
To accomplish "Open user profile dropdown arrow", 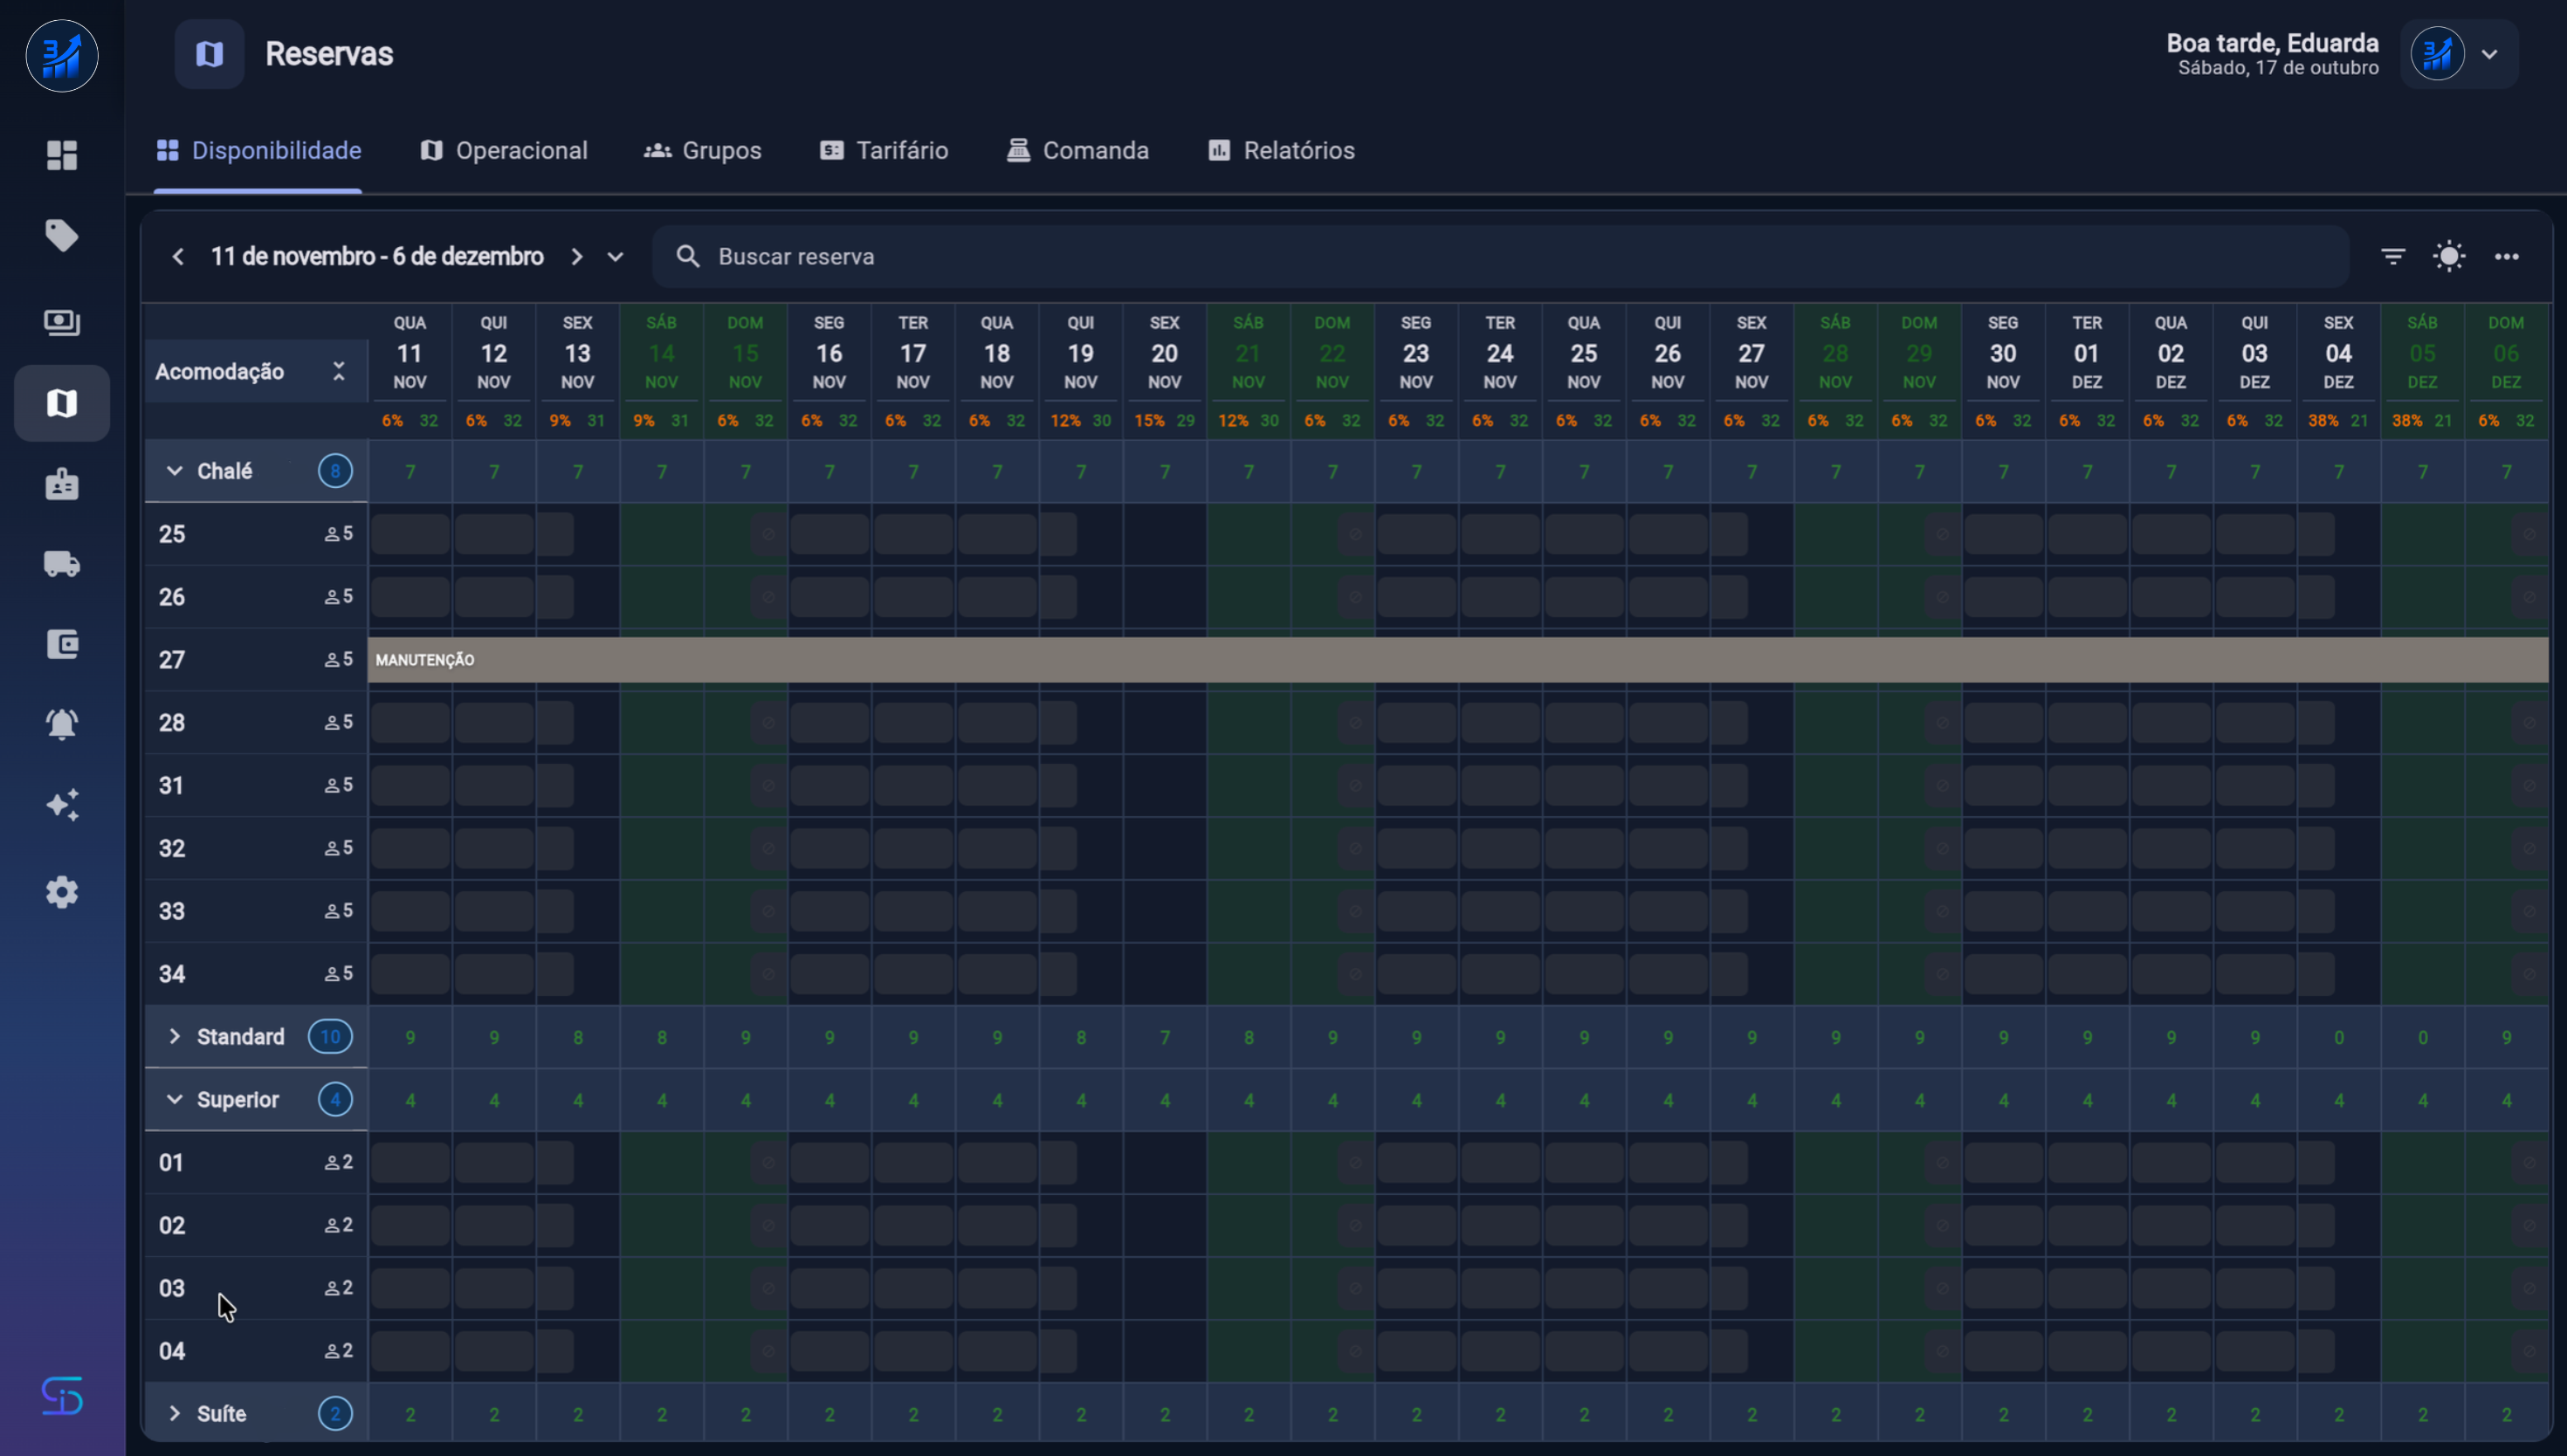I will pyautogui.click(x=2490, y=55).
